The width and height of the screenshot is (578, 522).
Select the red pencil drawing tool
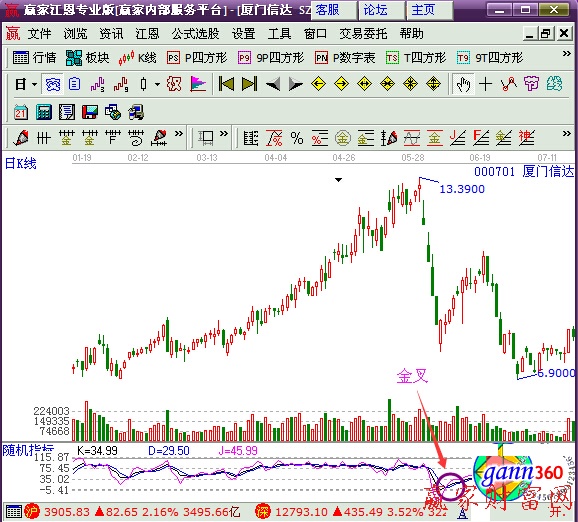21,139
